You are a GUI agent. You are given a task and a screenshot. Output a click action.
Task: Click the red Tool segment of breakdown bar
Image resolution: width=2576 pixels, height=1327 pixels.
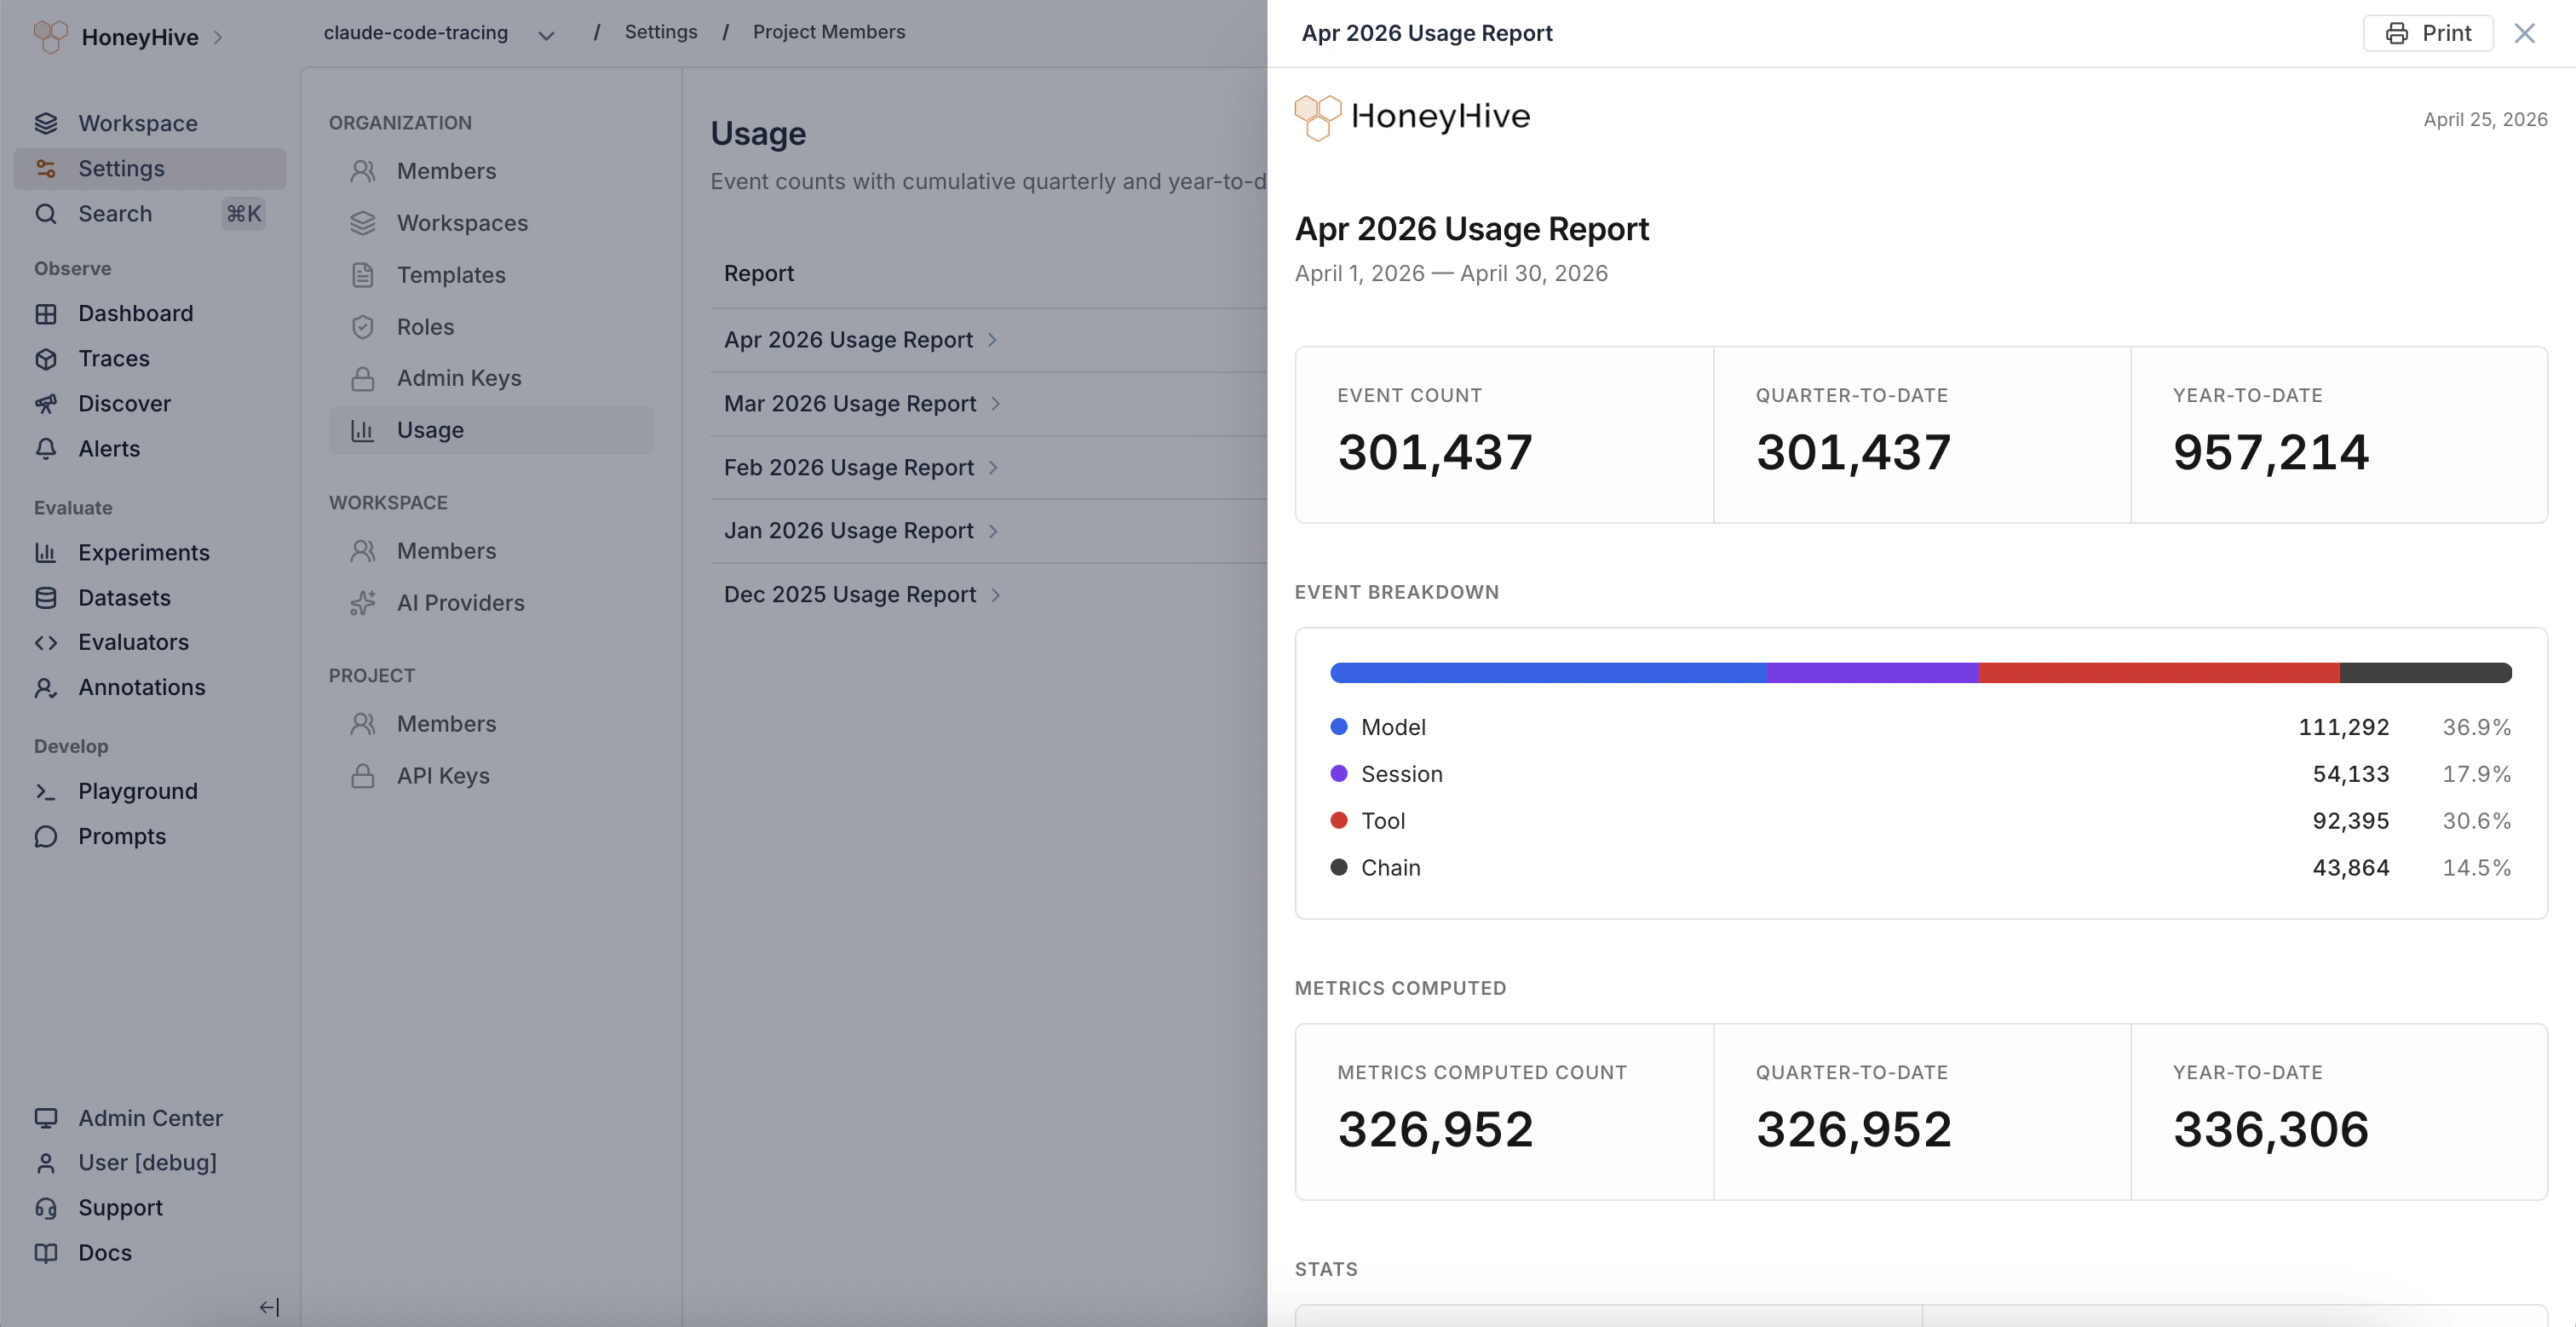point(2159,672)
